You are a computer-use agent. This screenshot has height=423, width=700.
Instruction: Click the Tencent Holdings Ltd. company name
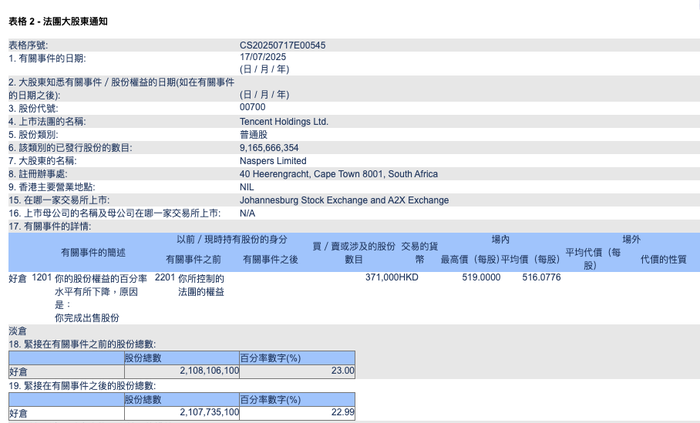[x=284, y=121]
